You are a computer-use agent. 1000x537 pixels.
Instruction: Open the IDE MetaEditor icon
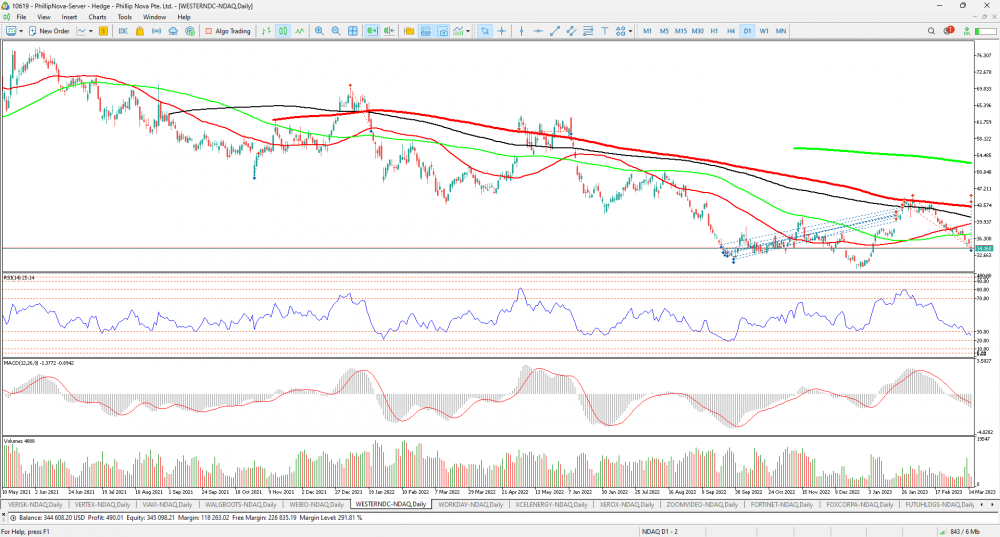coord(123,31)
